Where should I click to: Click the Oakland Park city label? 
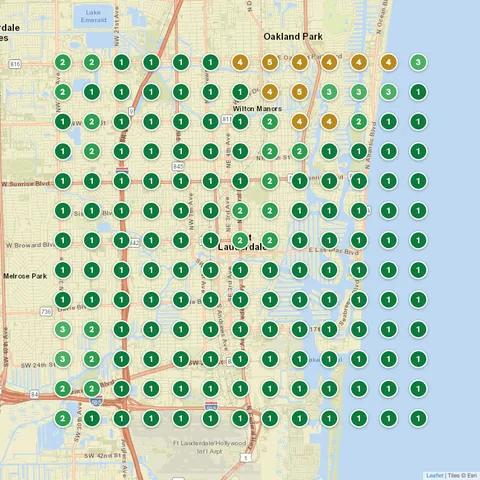[293, 37]
